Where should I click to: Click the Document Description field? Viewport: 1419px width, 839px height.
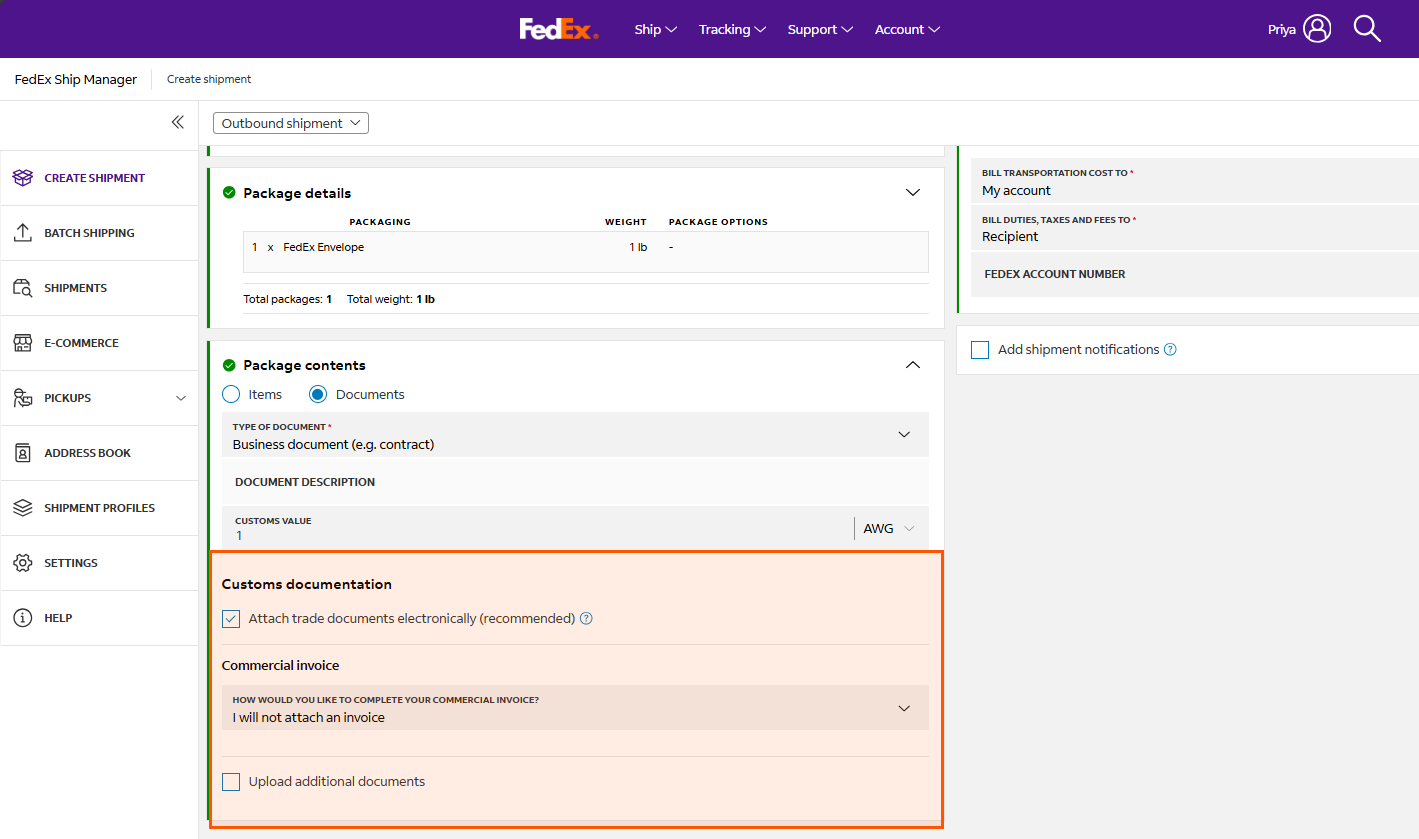[575, 482]
